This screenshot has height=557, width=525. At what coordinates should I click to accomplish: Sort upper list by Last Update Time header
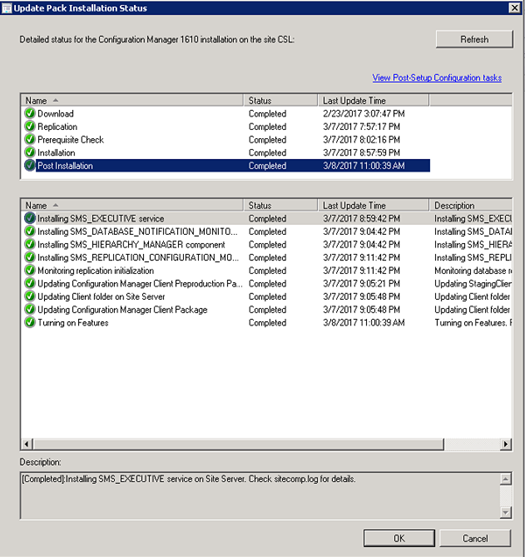pyautogui.click(x=373, y=101)
